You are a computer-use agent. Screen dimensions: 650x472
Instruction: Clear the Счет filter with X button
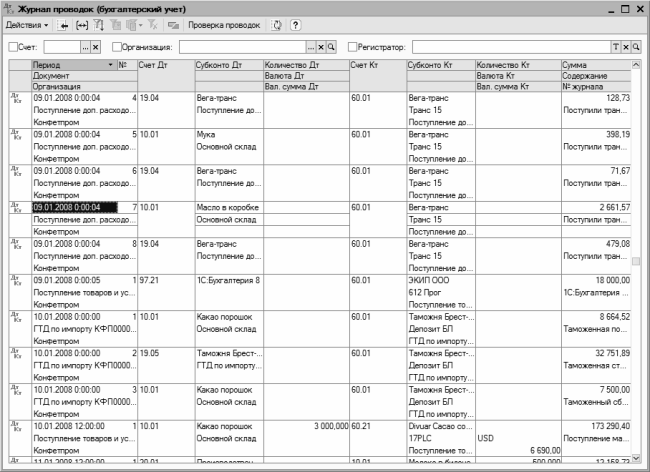pyautogui.click(x=96, y=47)
